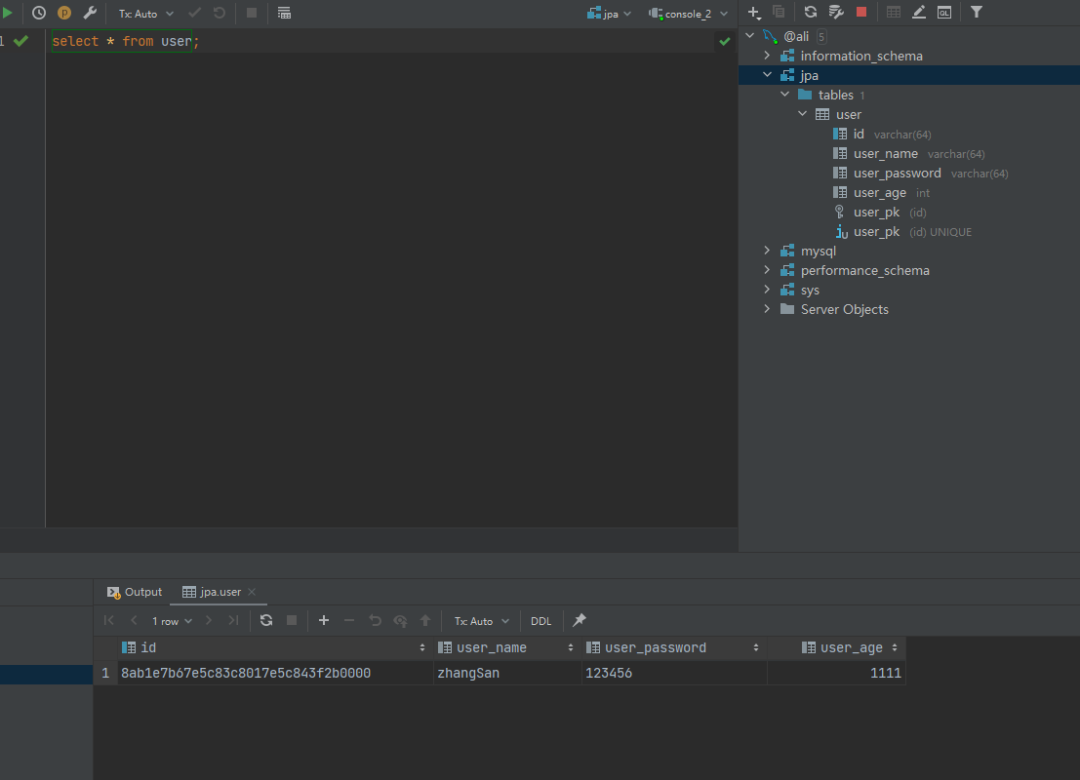Select the zhangSan cell
Screen dimensions: 1080x780
pos(507,673)
